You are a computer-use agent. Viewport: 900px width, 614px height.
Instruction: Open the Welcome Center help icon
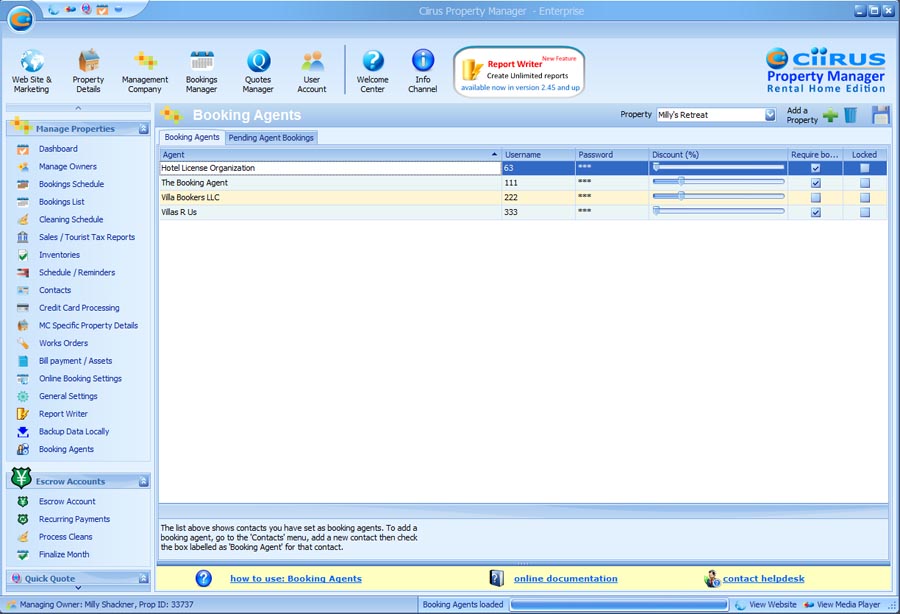point(373,60)
